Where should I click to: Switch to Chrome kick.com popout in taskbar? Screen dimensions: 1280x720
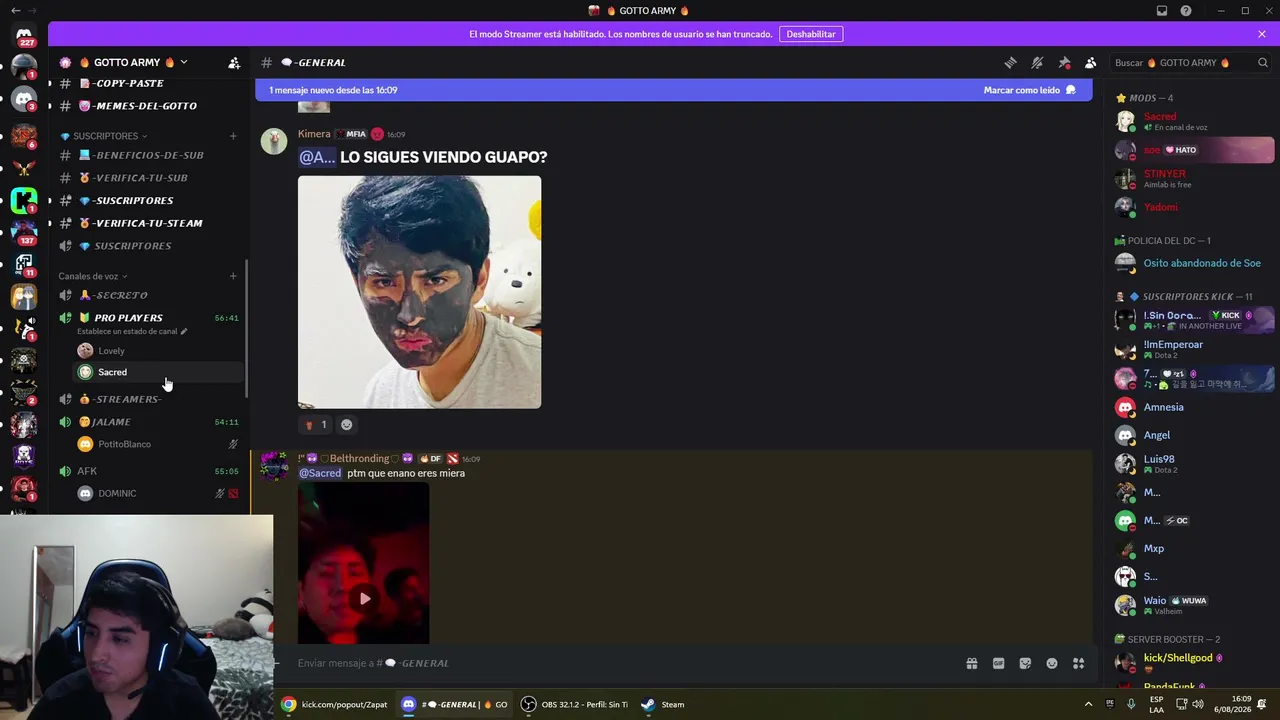click(334, 704)
